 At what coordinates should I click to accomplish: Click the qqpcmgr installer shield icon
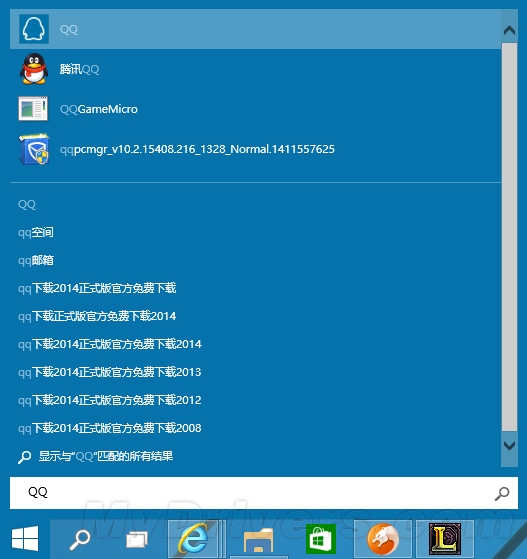click(x=34, y=149)
